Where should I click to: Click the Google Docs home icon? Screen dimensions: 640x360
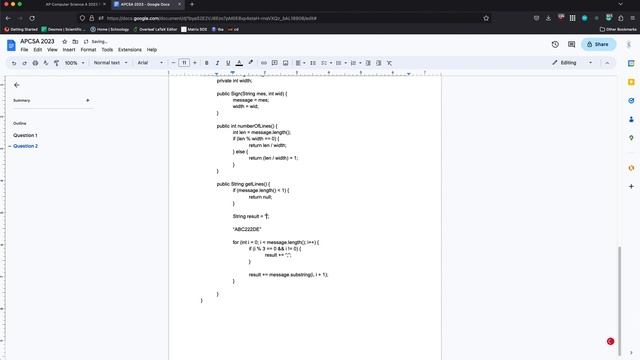[x=11, y=45]
